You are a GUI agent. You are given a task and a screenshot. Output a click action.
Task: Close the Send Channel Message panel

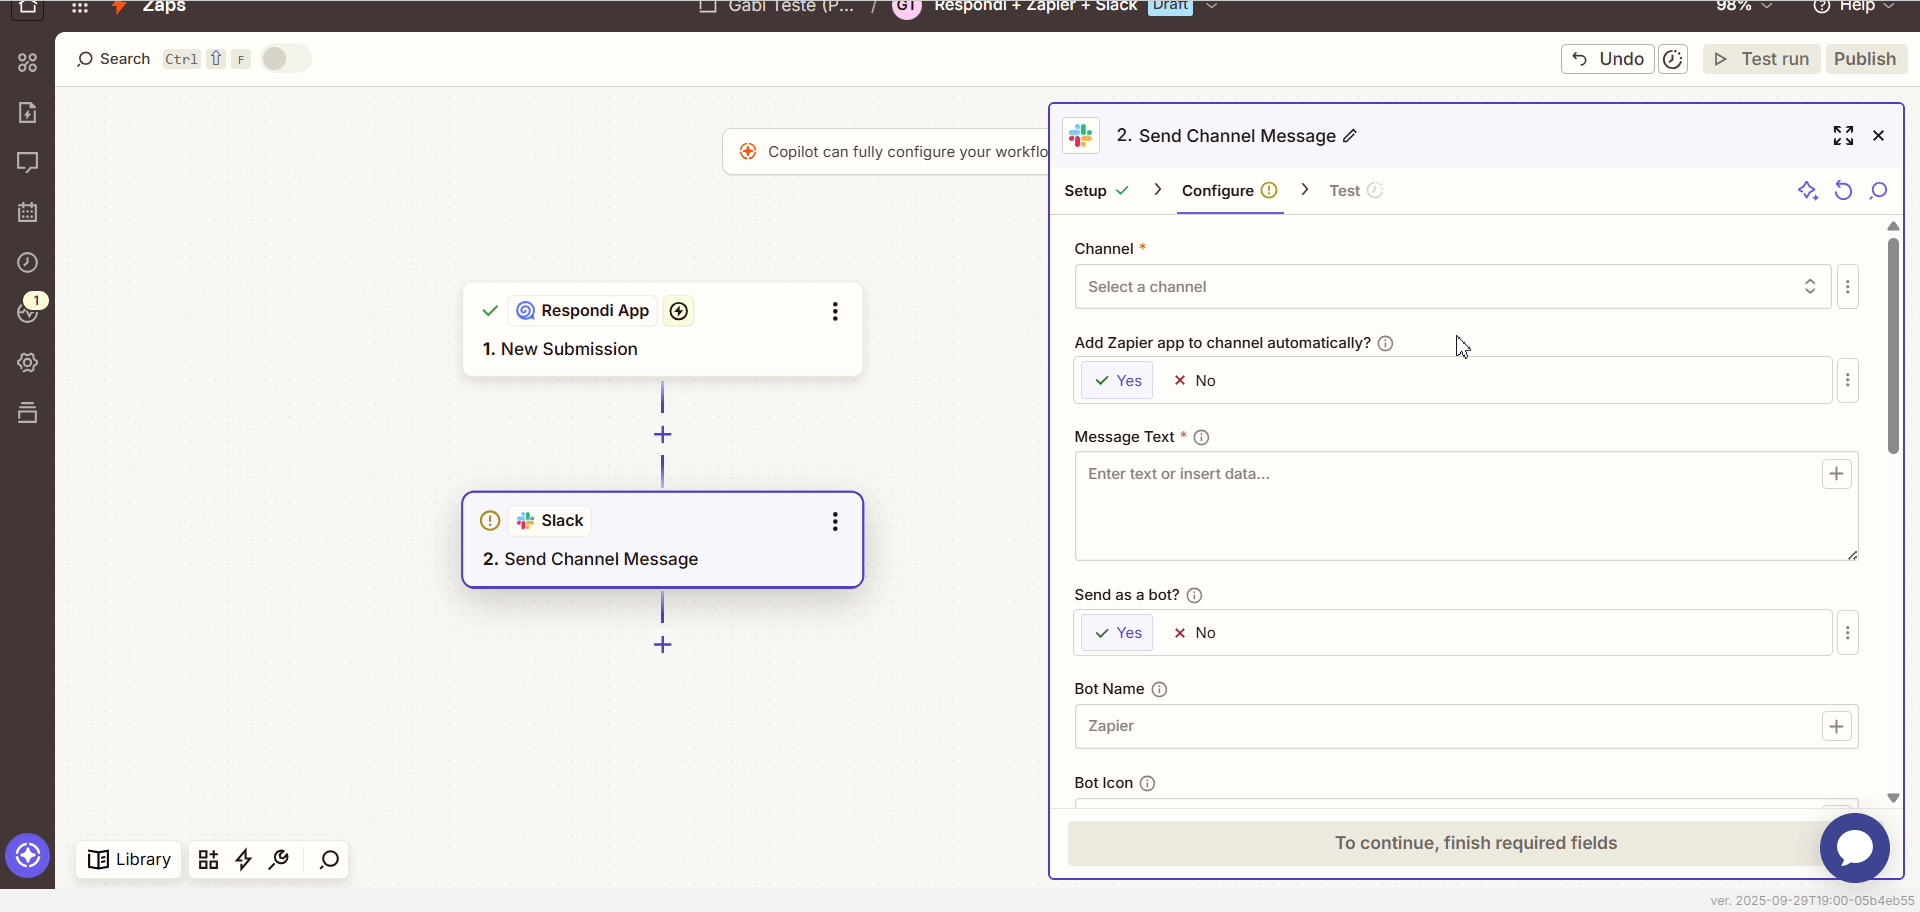tap(1879, 136)
